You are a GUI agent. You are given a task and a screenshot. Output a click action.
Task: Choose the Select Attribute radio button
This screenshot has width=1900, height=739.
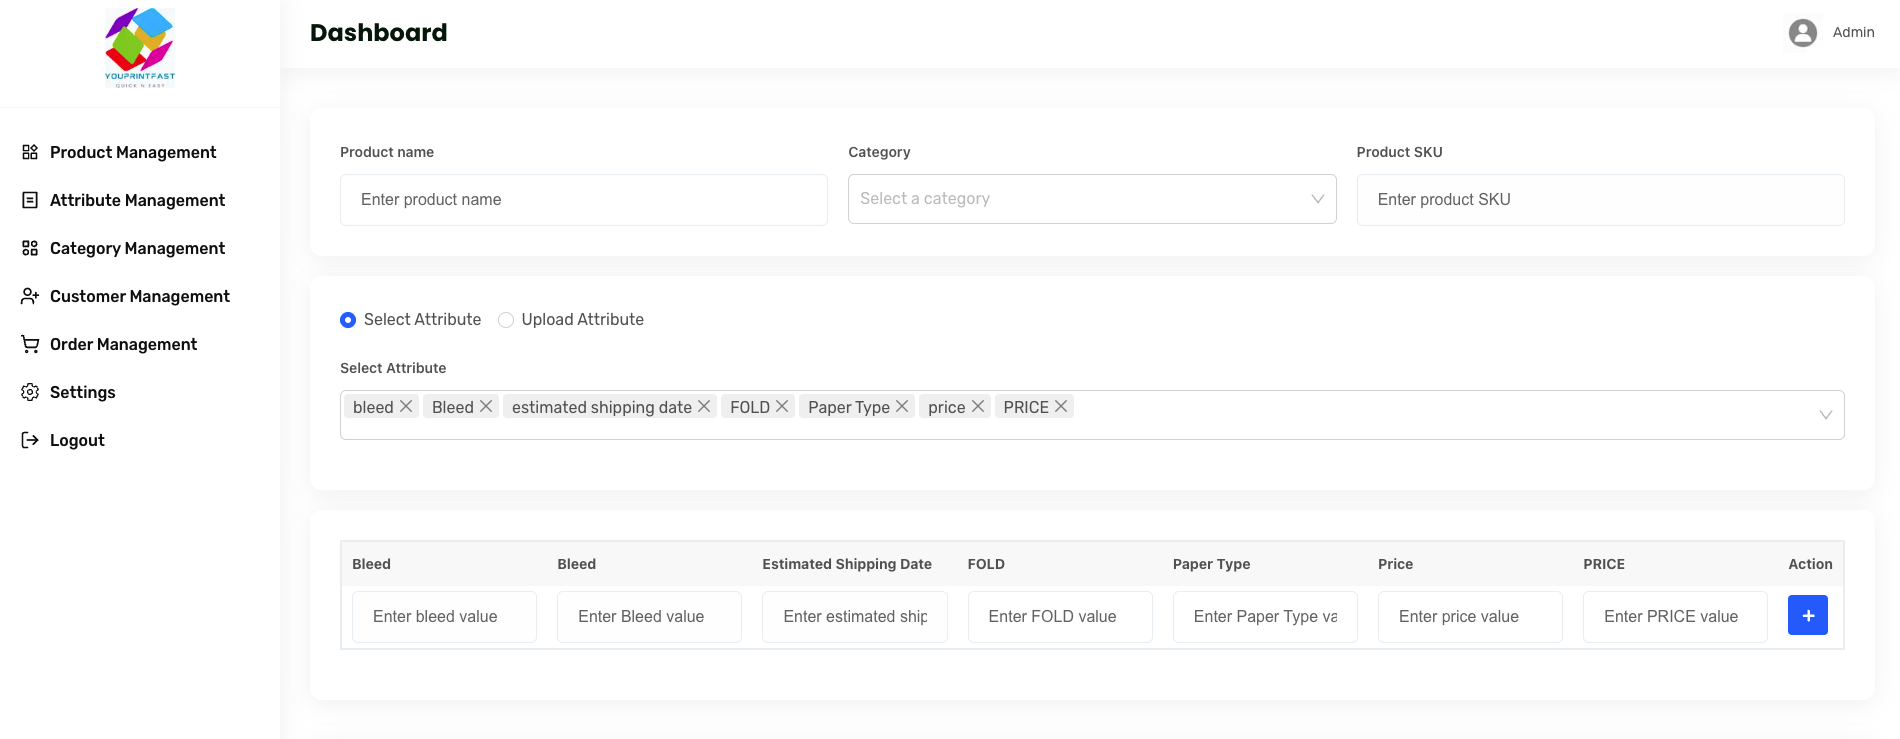click(x=348, y=320)
